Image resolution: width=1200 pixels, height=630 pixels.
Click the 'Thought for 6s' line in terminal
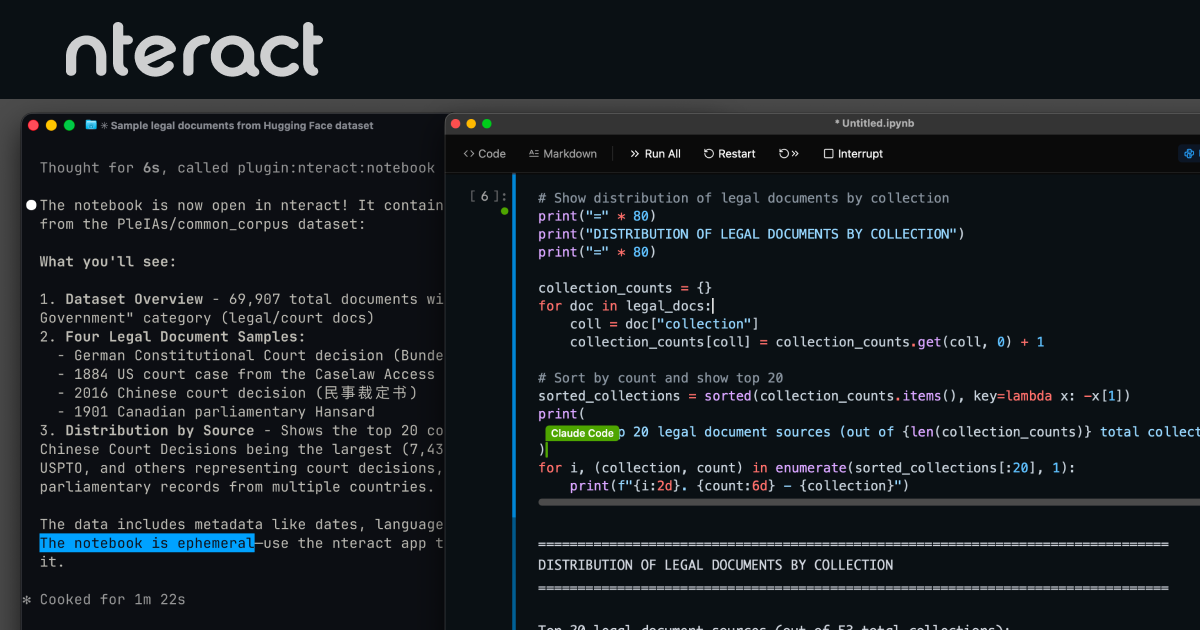(237, 168)
